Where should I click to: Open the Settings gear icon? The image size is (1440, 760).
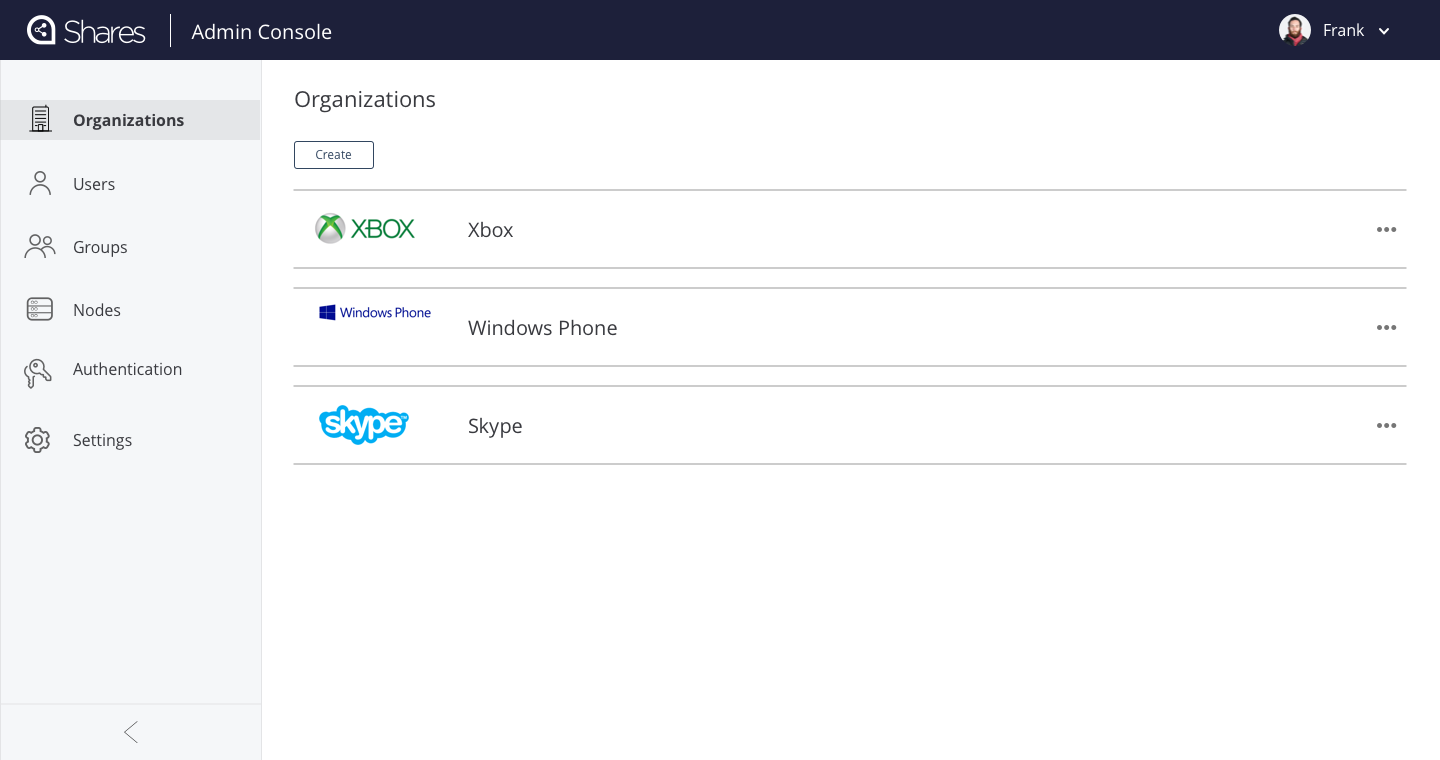tap(38, 440)
